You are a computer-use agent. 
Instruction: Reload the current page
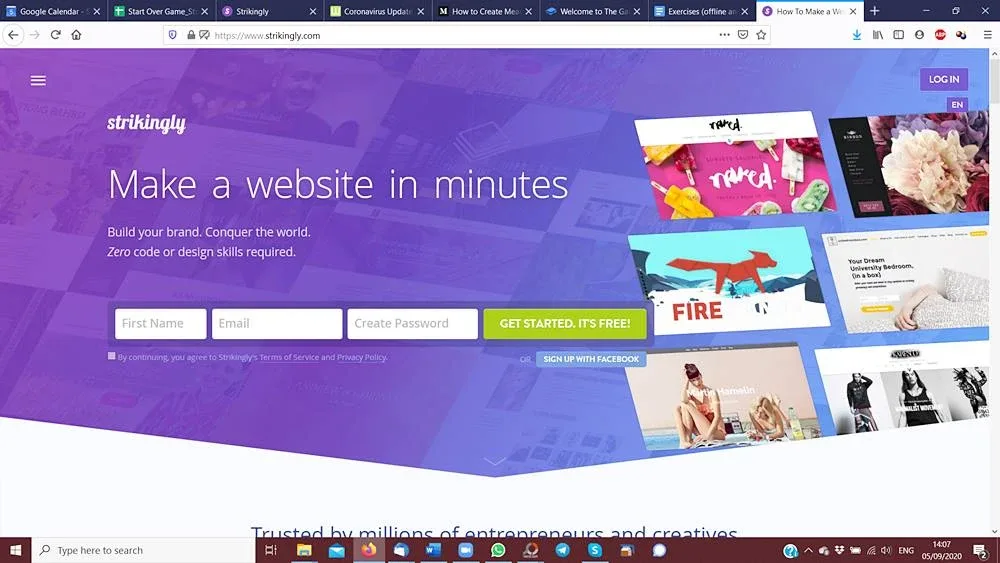click(x=55, y=35)
